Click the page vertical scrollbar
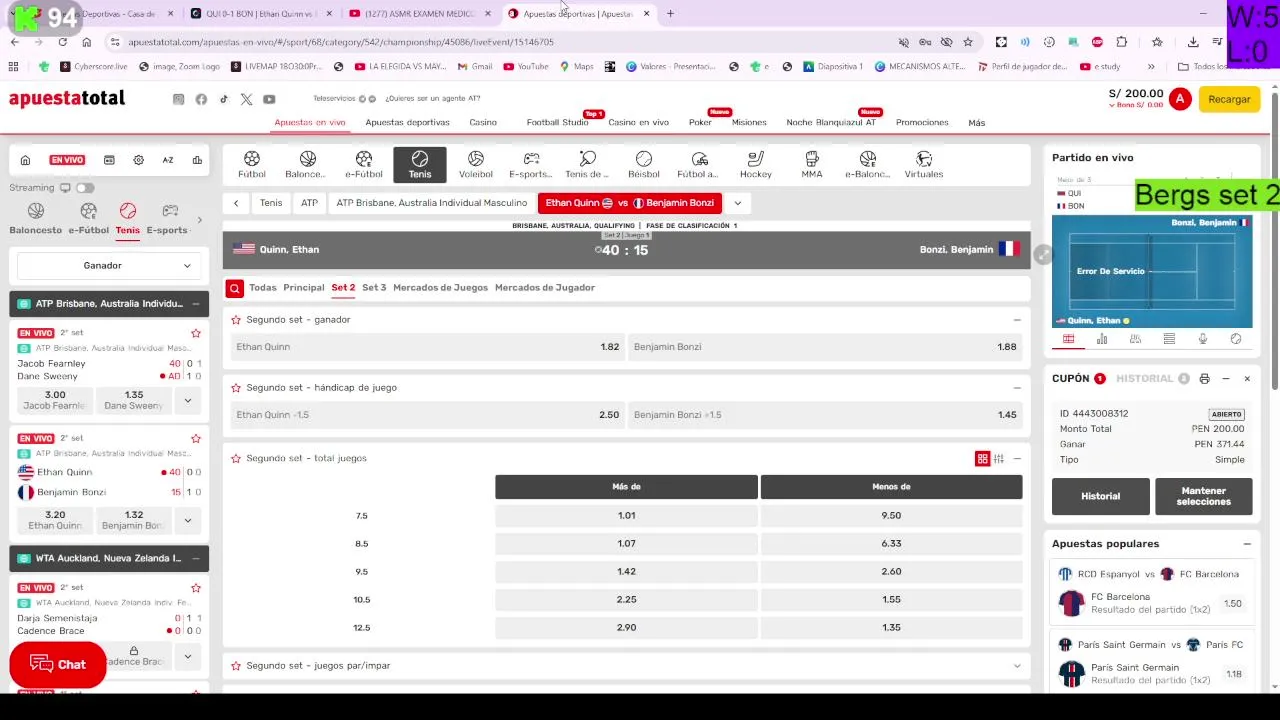This screenshot has width=1280, height=720. (1274, 240)
